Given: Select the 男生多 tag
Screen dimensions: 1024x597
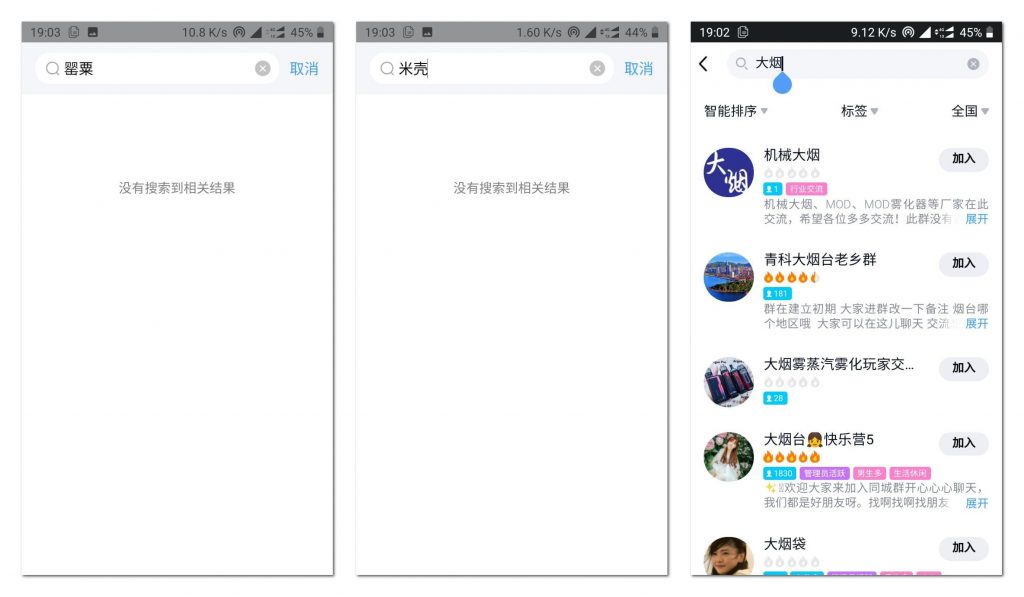Looking at the screenshot, I should click(869, 473).
